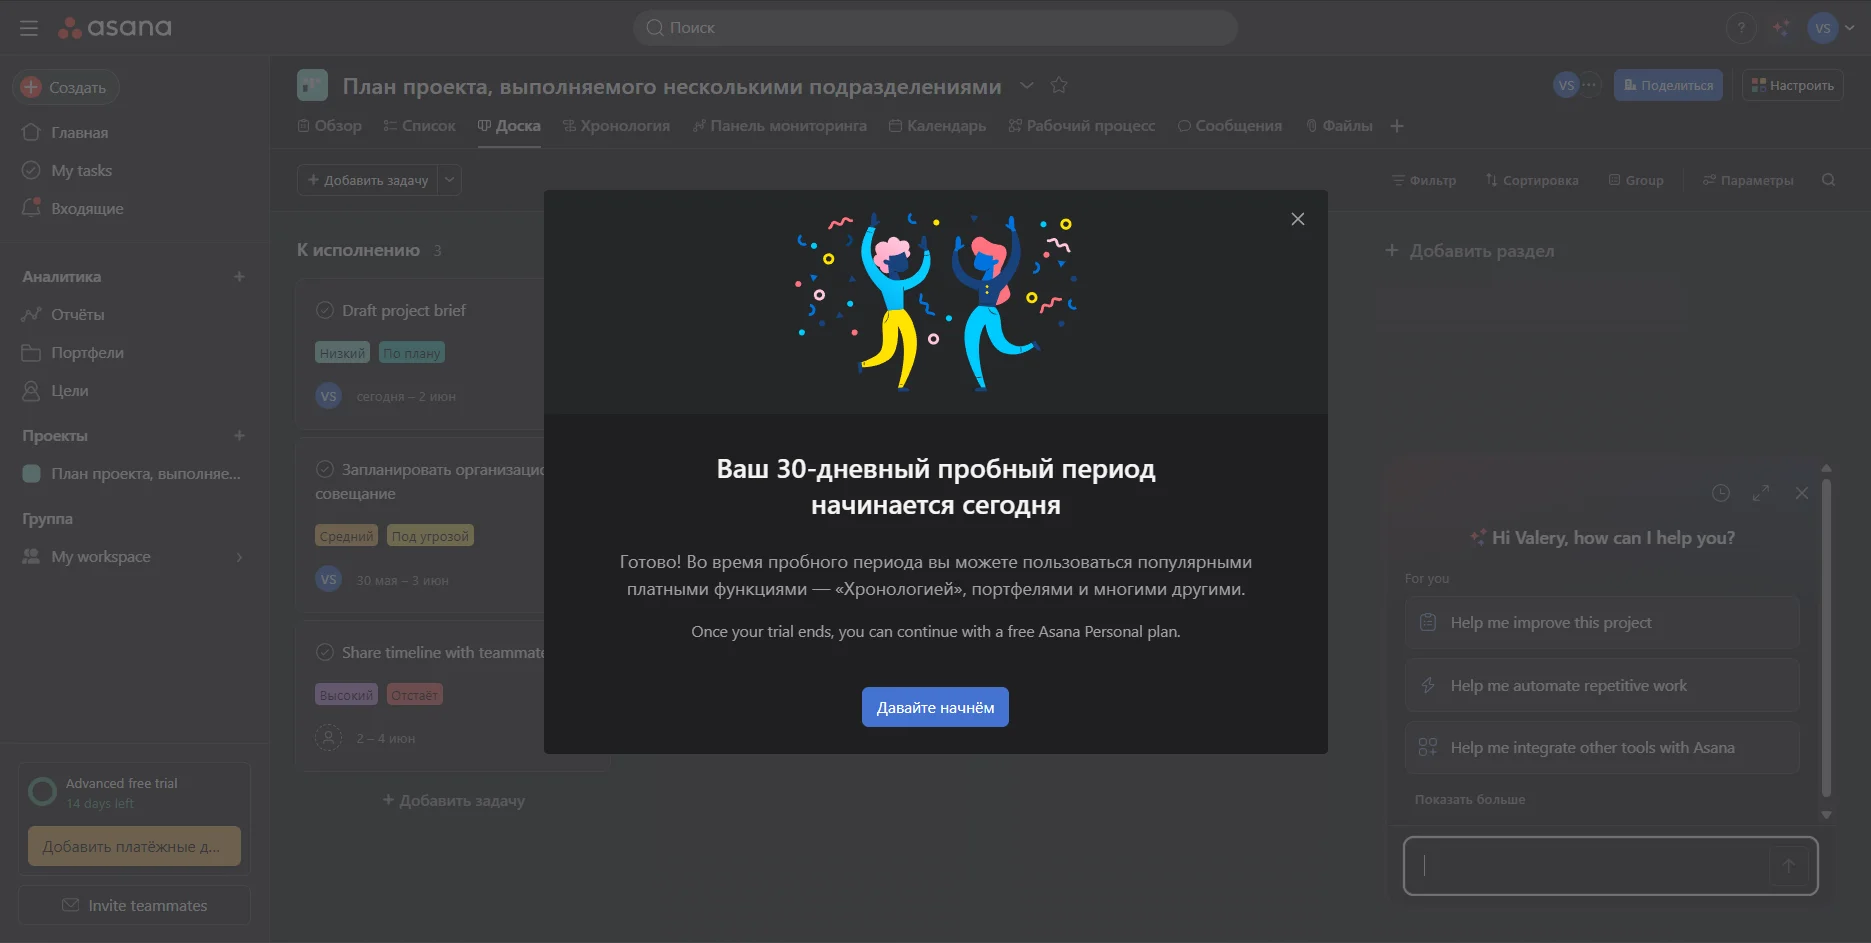Image resolution: width=1871 pixels, height=943 pixels.
Task: Expand My workspace chevron
Action: pyautogui.click(x=239, y=556)
